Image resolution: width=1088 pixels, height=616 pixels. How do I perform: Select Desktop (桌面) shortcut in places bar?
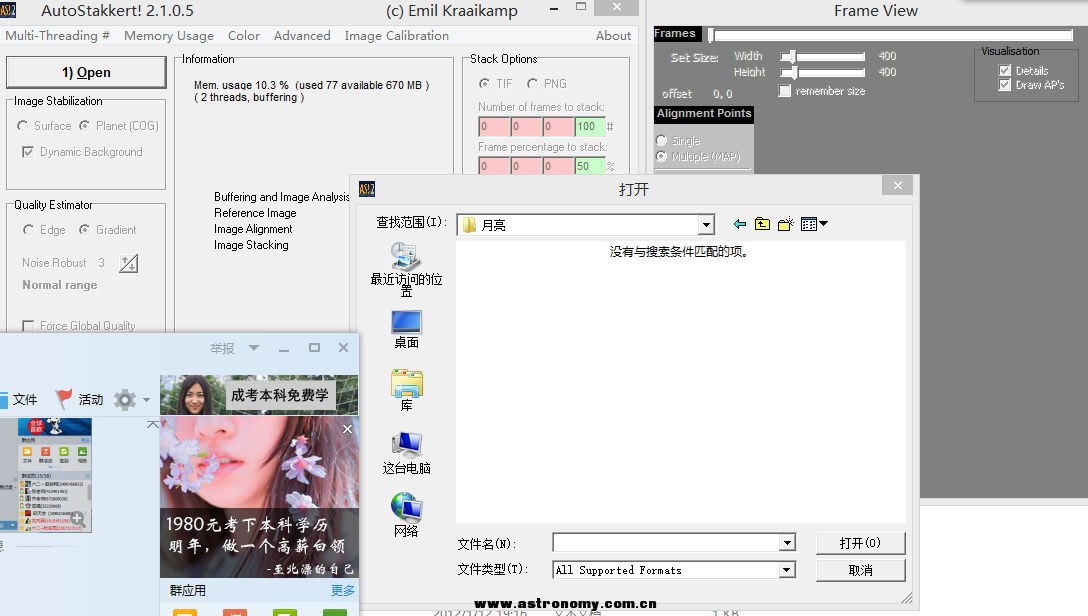pyautogui.click(x=407, y=330)
